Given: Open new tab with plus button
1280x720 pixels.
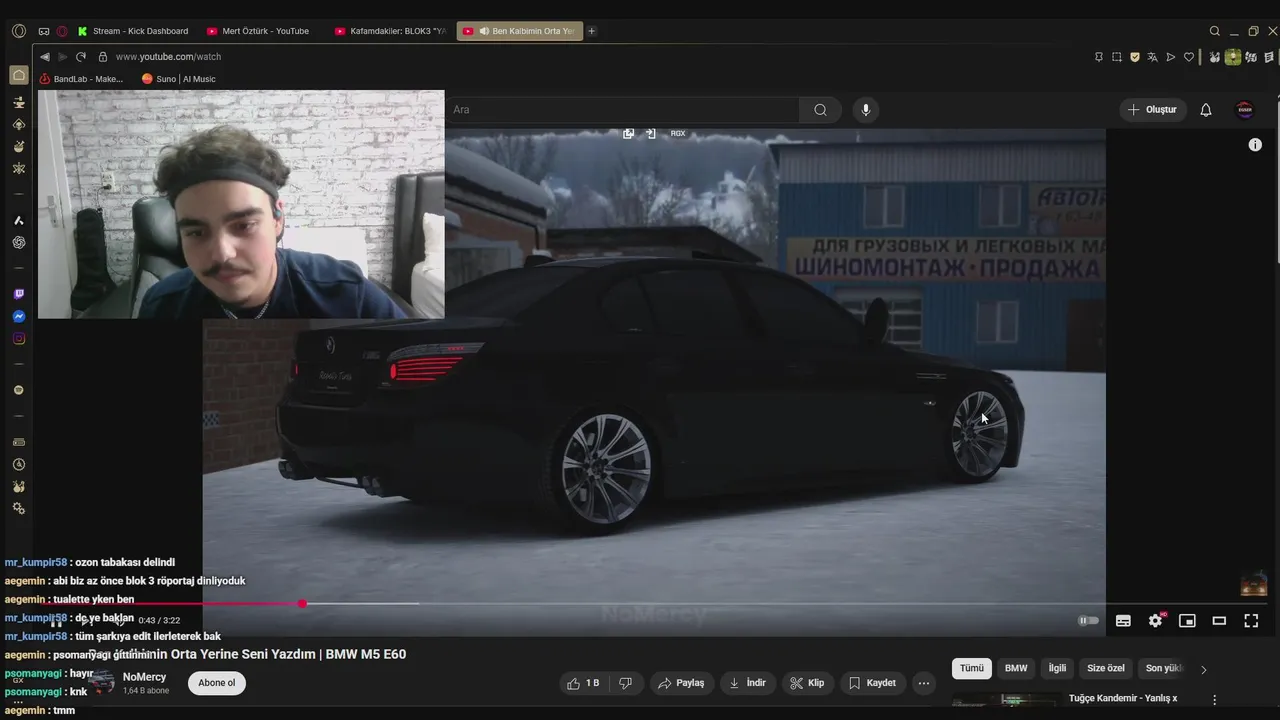Looking at the screenshot, I should tap(591, 31).
